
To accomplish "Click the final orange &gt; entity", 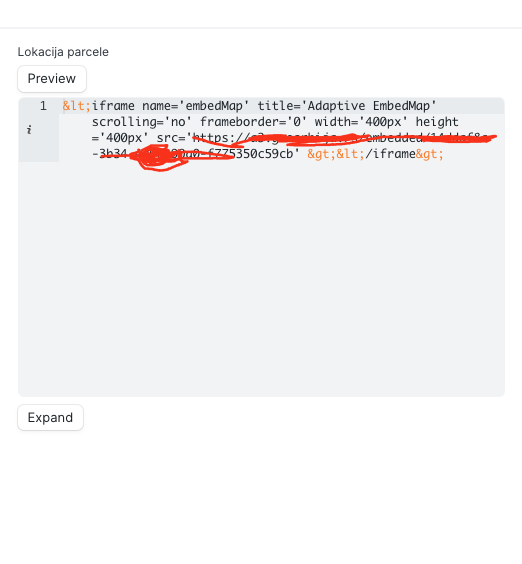I will [x=430, y=154].
